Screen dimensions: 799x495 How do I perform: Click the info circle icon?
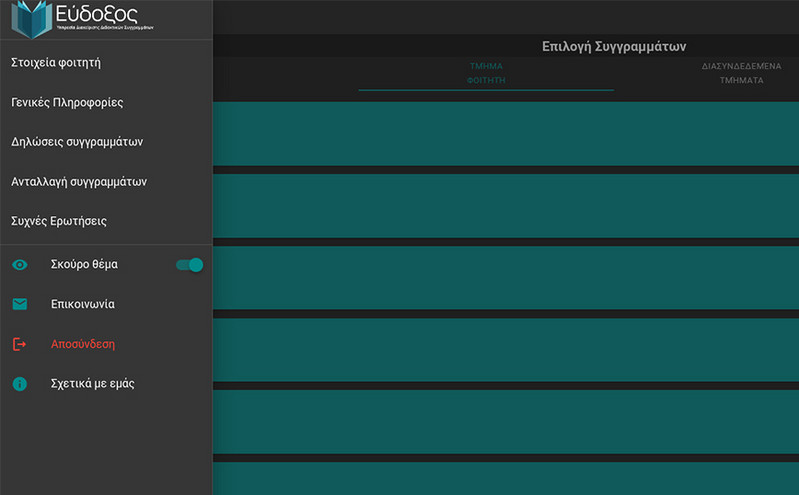click(20, 384)
